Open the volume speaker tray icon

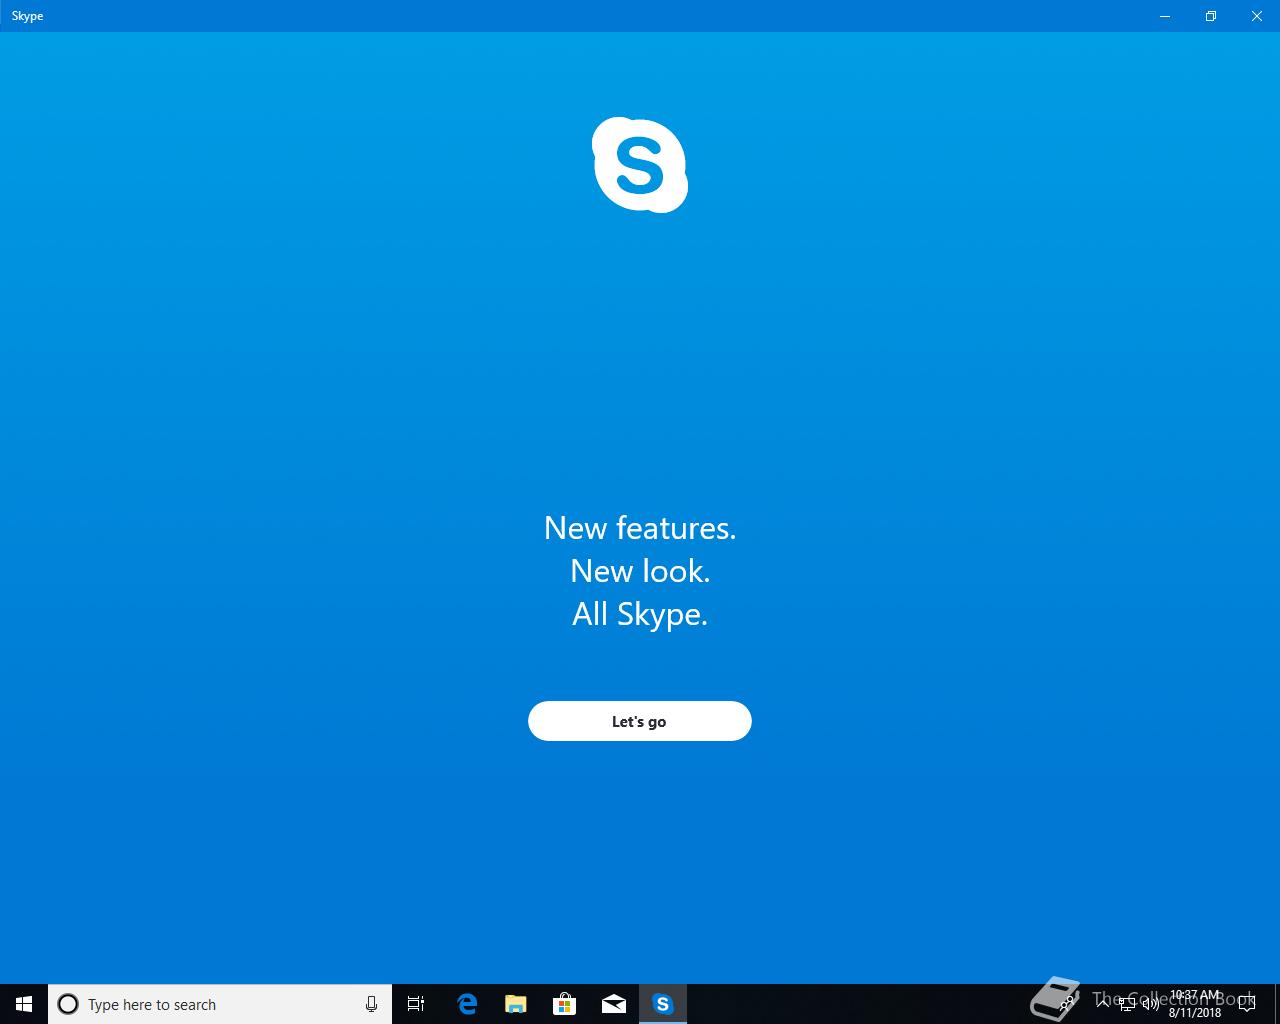click(1151, 1004)
